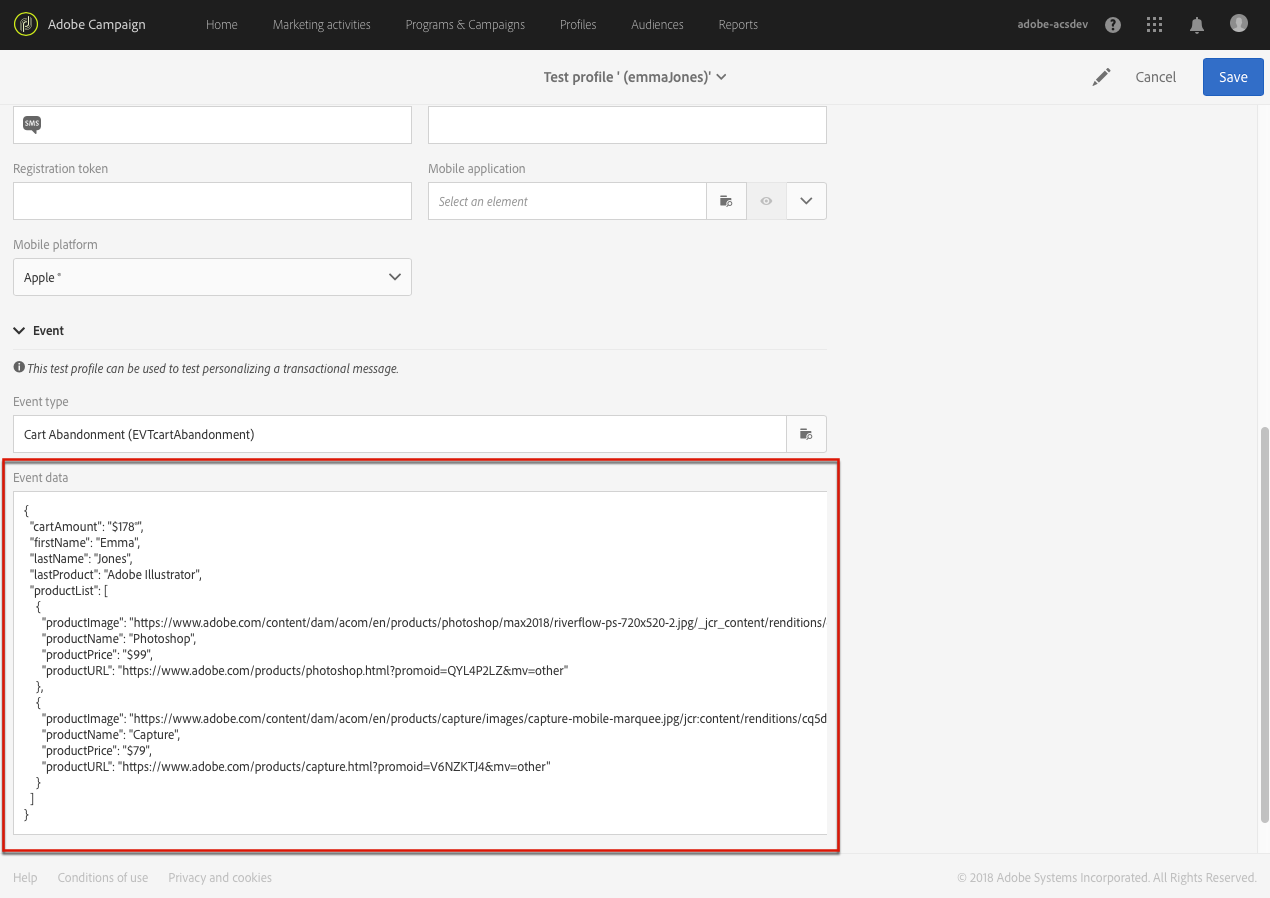This screenshot has height=898, width=1270.
Task: Click the Event type Cart Abandonment field
Action: 400,434
